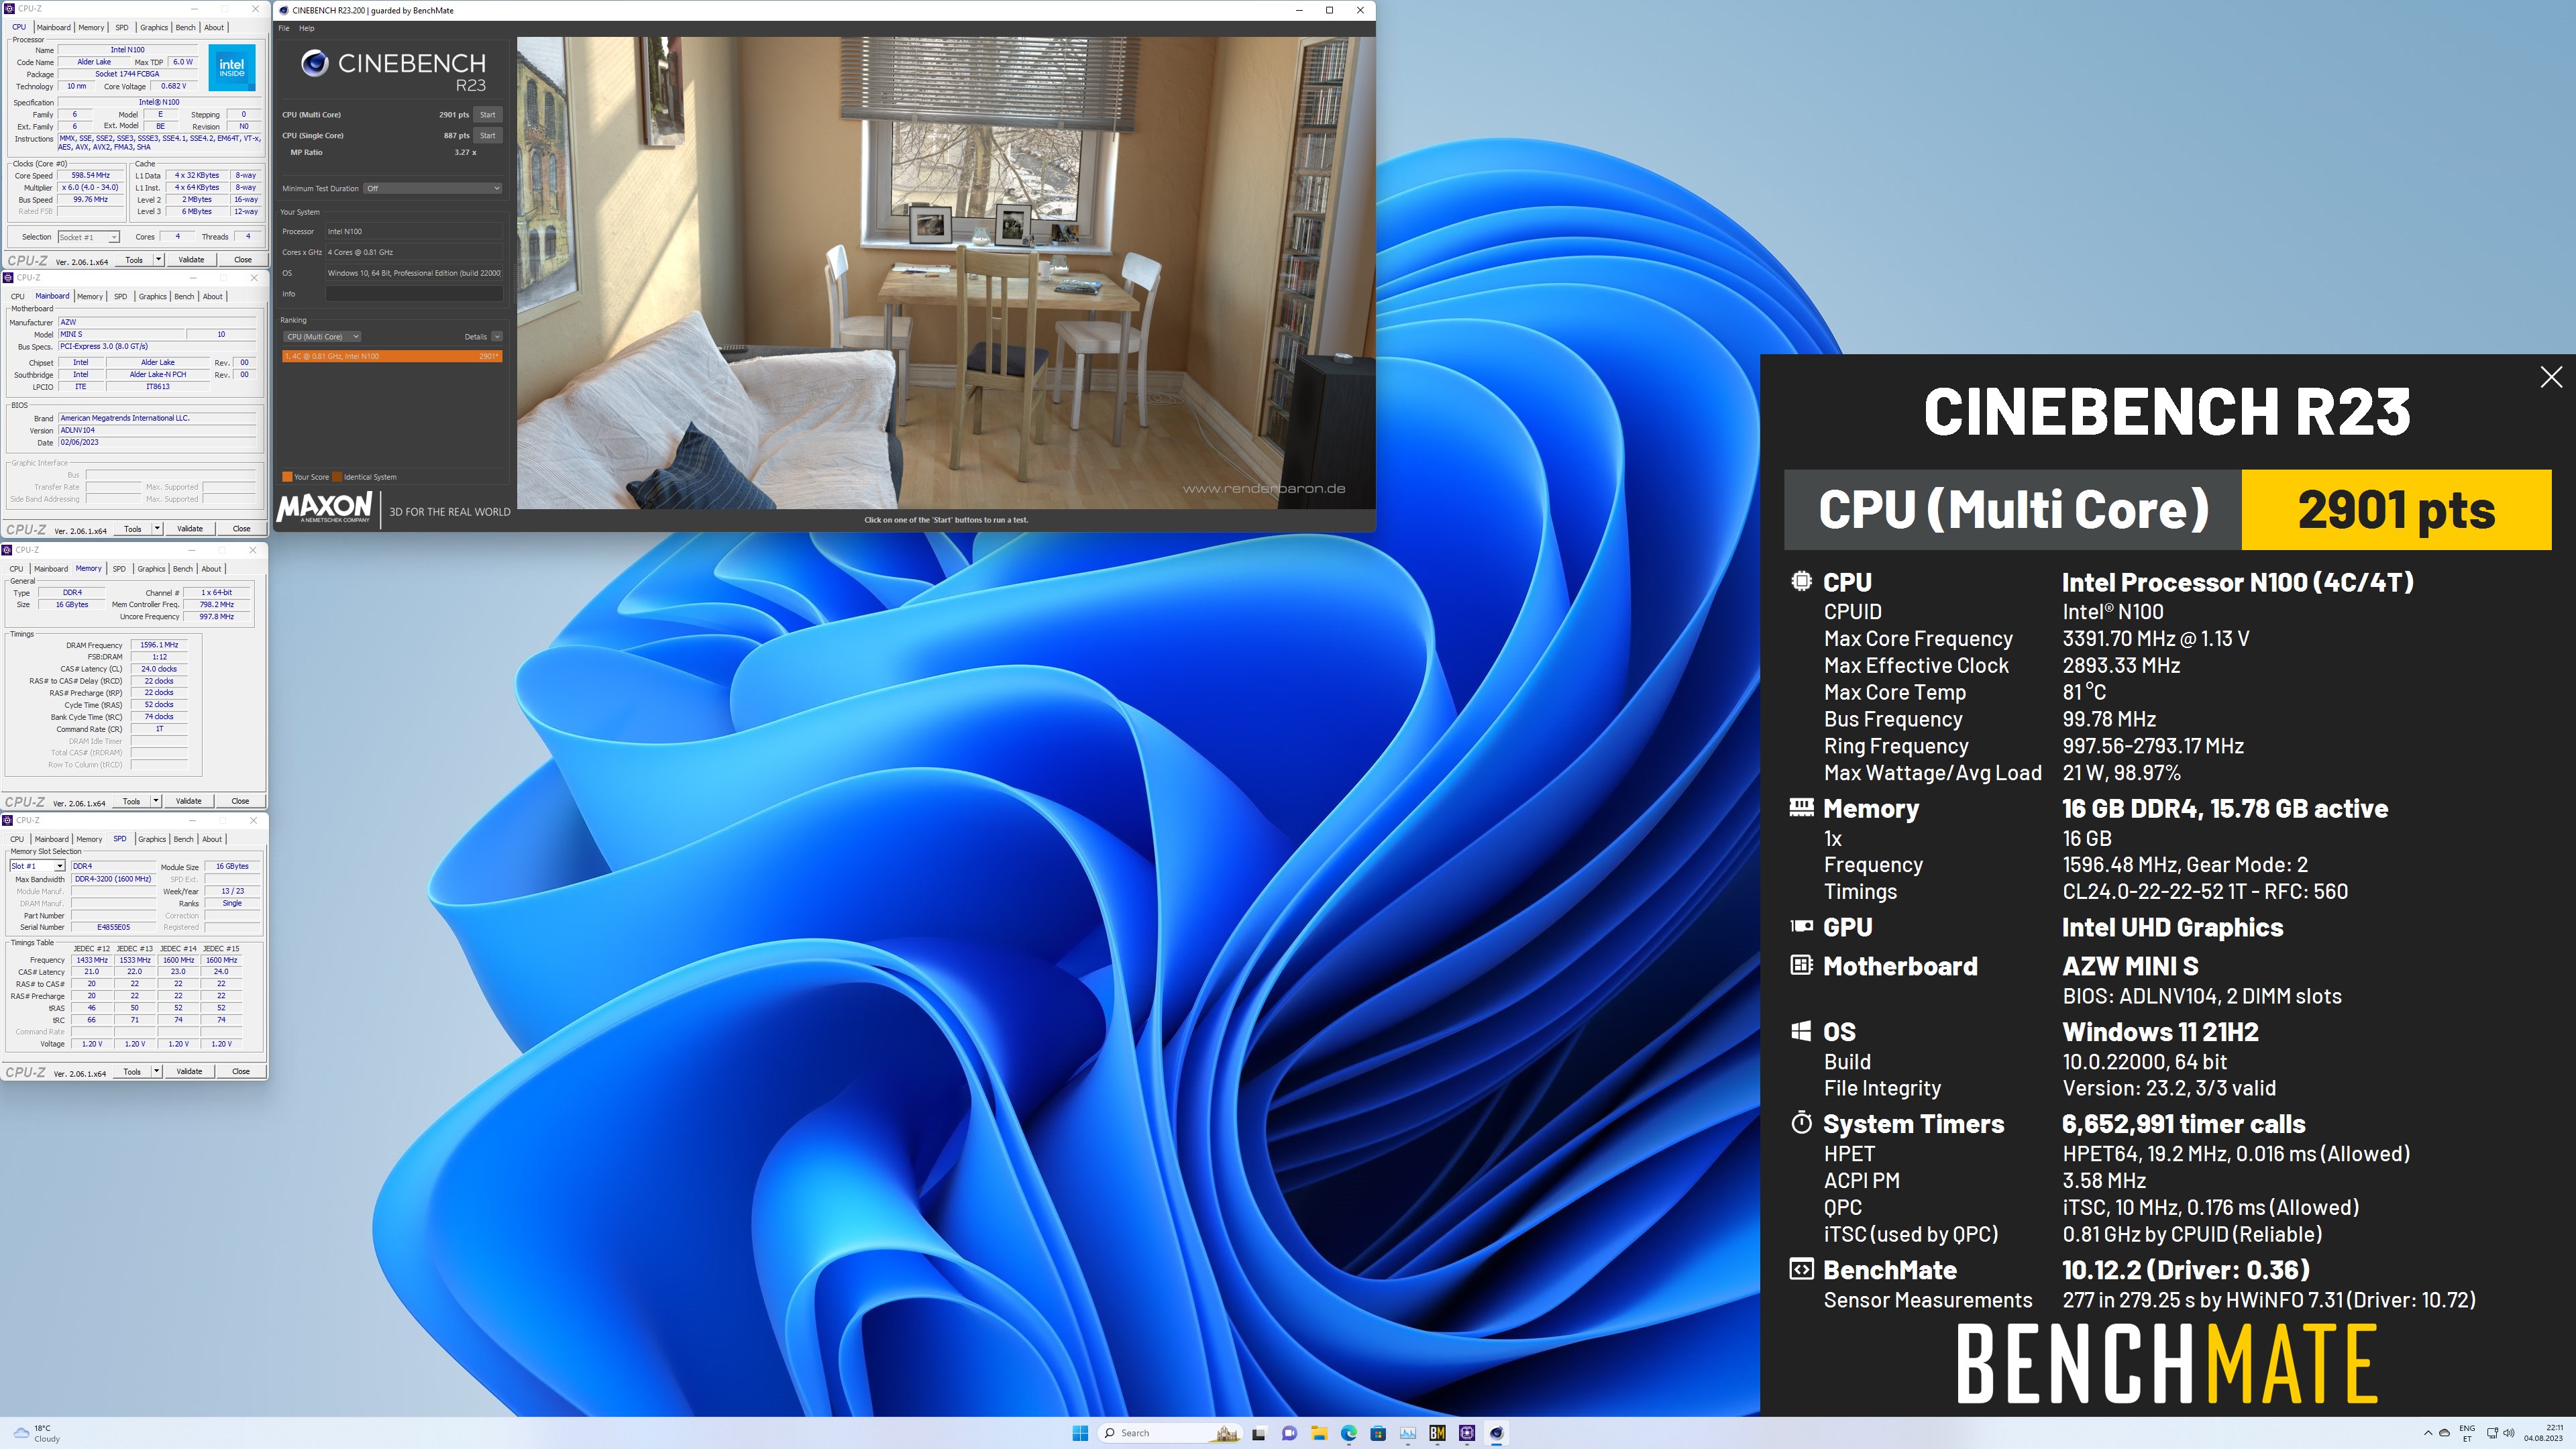2576x1449 pixels.
Task: Open the performance monitor taskbar icon
Action: pyautogui.click(x=1408, y=1433)
